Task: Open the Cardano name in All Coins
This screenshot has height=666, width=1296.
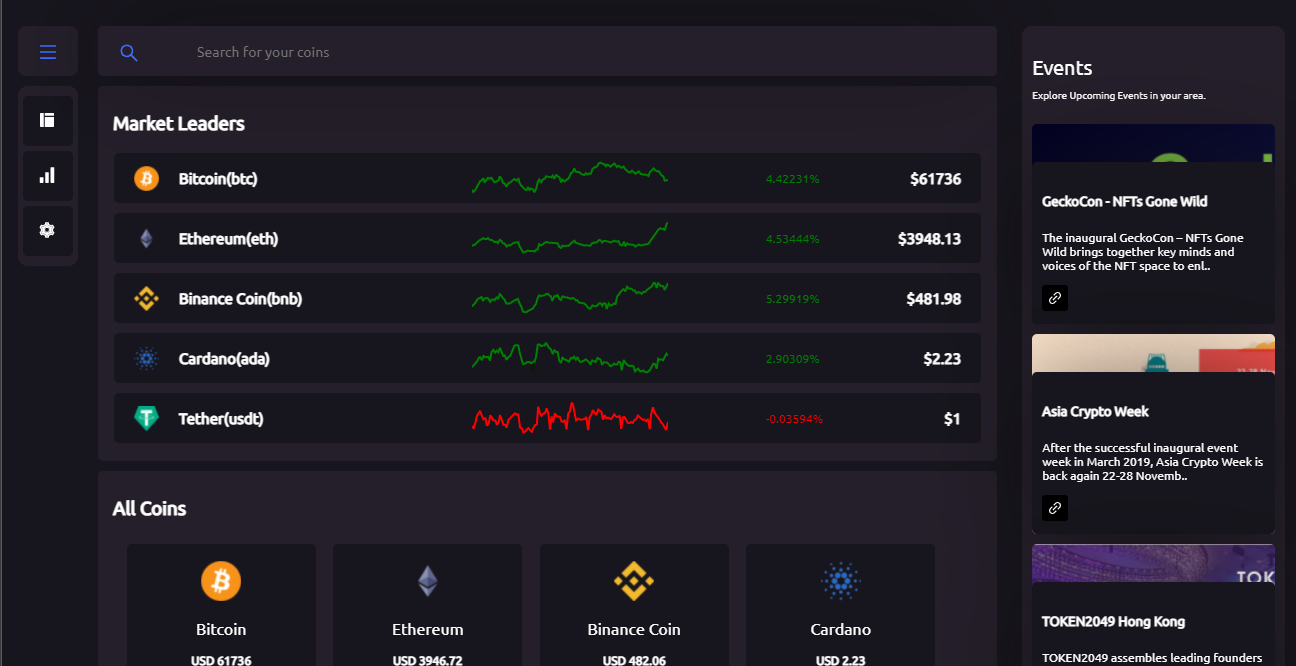Action: pyautogui.click(x=841, y=630)
